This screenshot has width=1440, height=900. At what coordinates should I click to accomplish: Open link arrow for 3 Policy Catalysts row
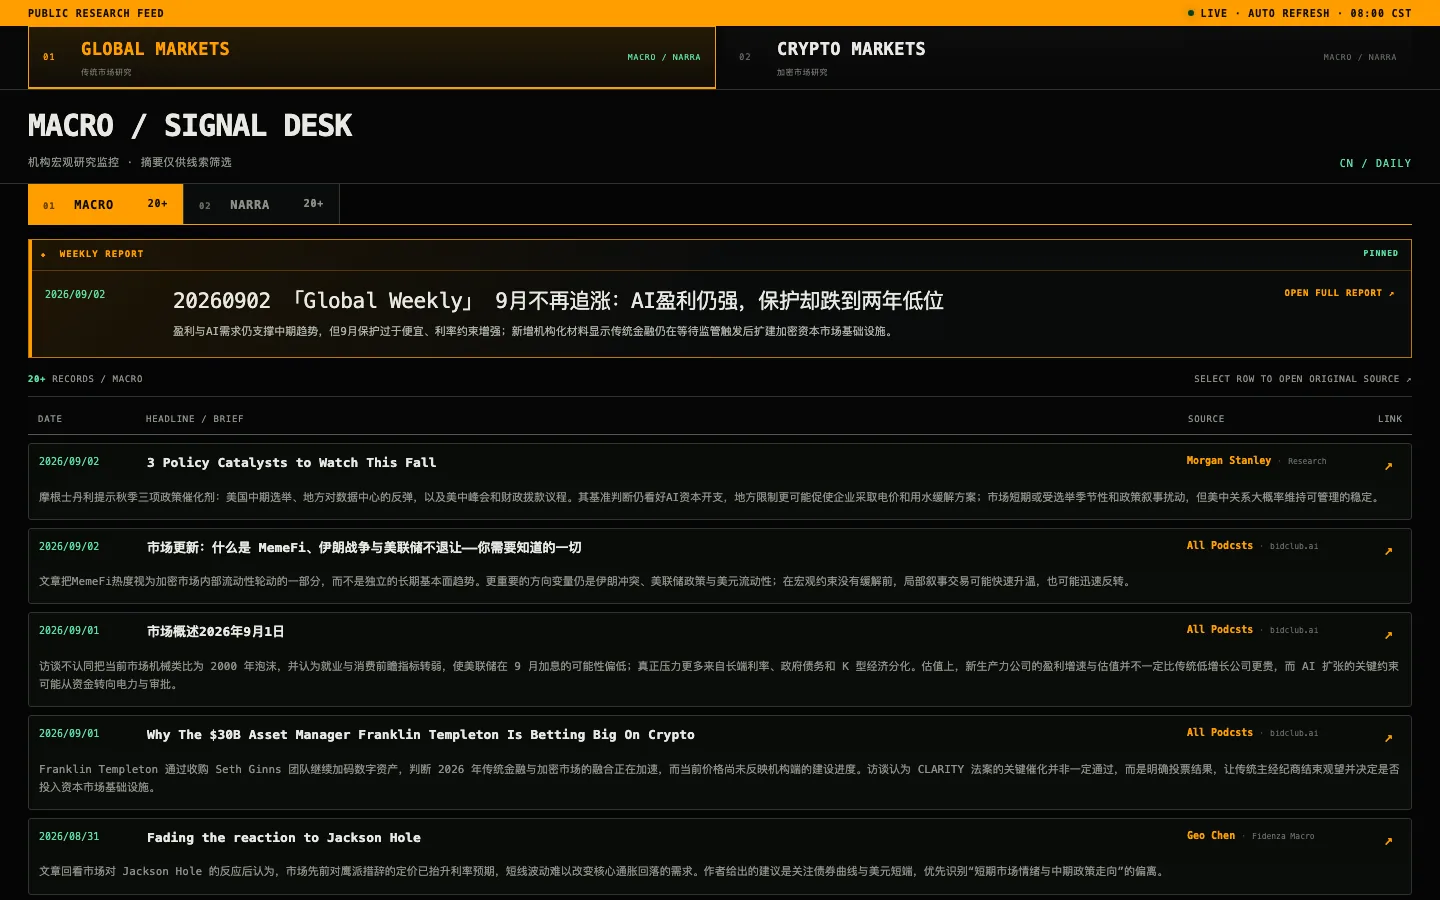(x=1388, y=466)
